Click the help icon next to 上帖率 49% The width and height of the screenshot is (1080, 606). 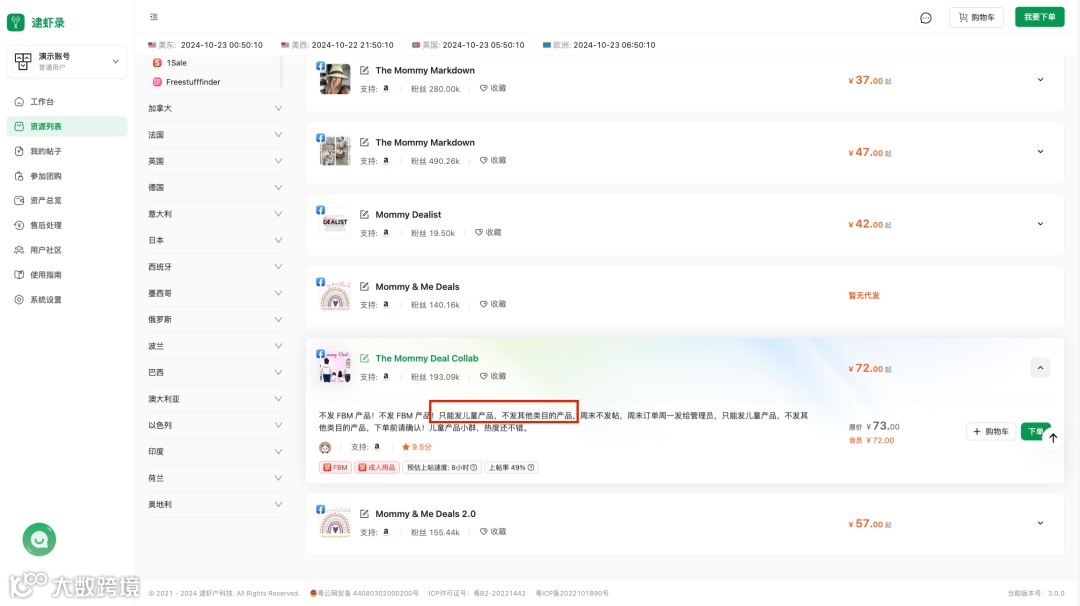point(530,468)
